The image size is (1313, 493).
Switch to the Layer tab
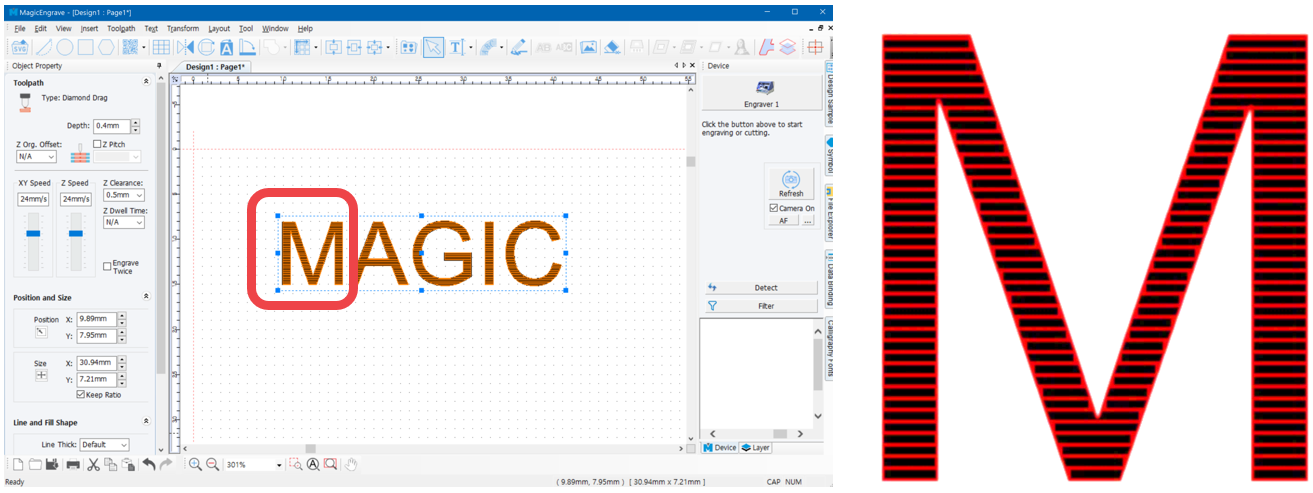755,448
